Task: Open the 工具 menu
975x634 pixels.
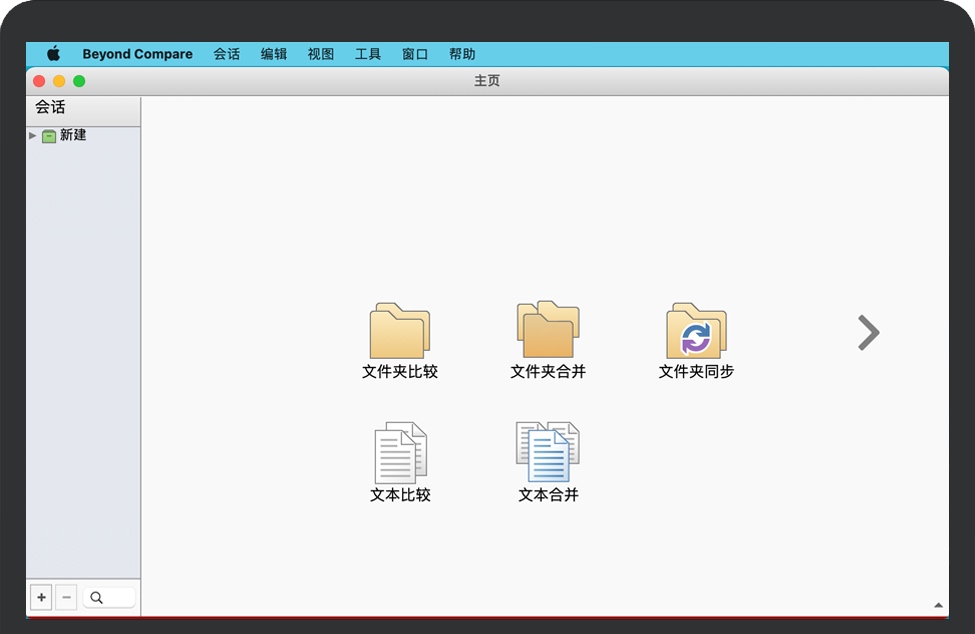Action: pyautogui.click(x=368, y=54)
